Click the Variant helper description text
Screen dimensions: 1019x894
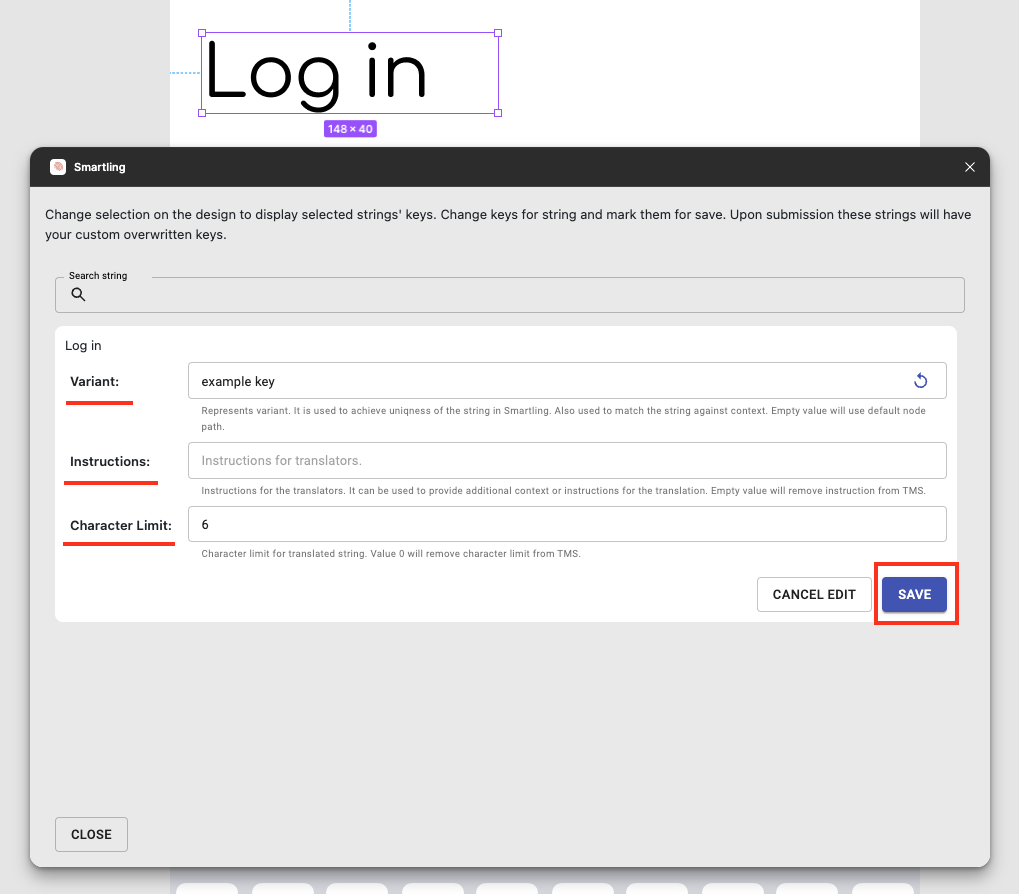[563, 418]
